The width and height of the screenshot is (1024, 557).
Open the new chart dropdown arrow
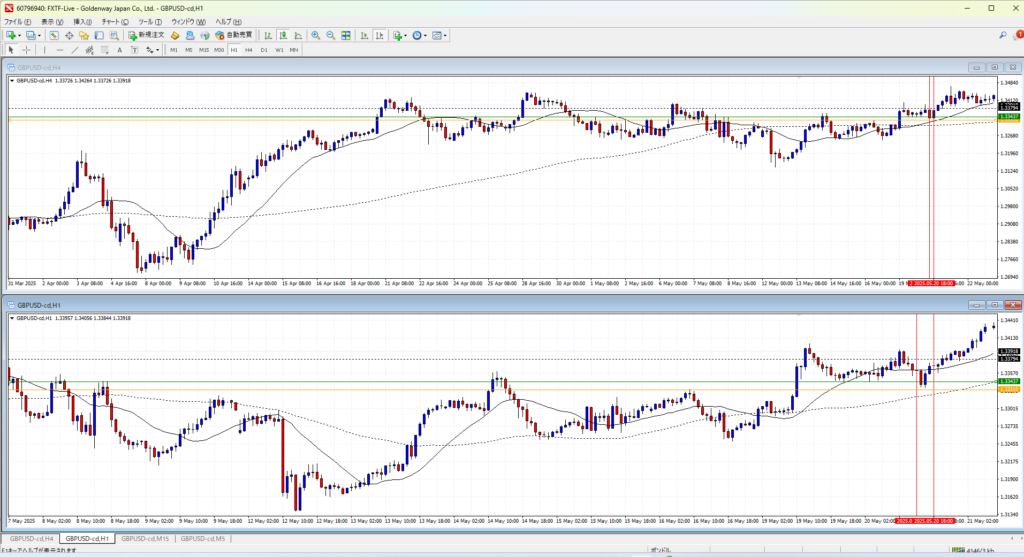19,35
